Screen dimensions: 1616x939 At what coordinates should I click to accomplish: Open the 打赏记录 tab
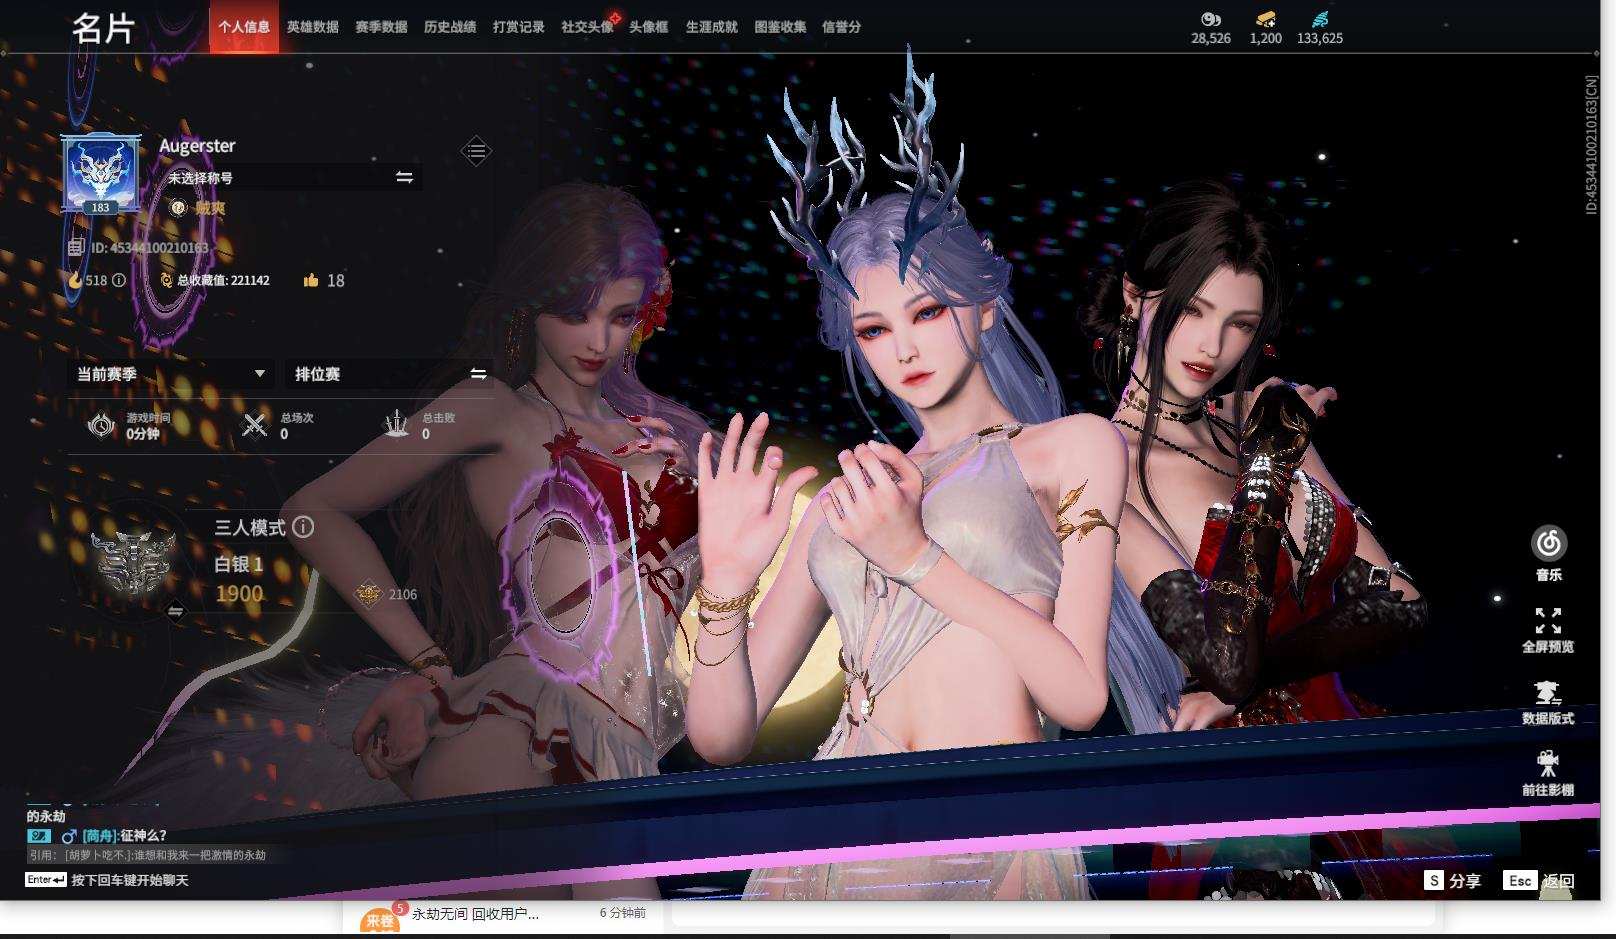518,27
